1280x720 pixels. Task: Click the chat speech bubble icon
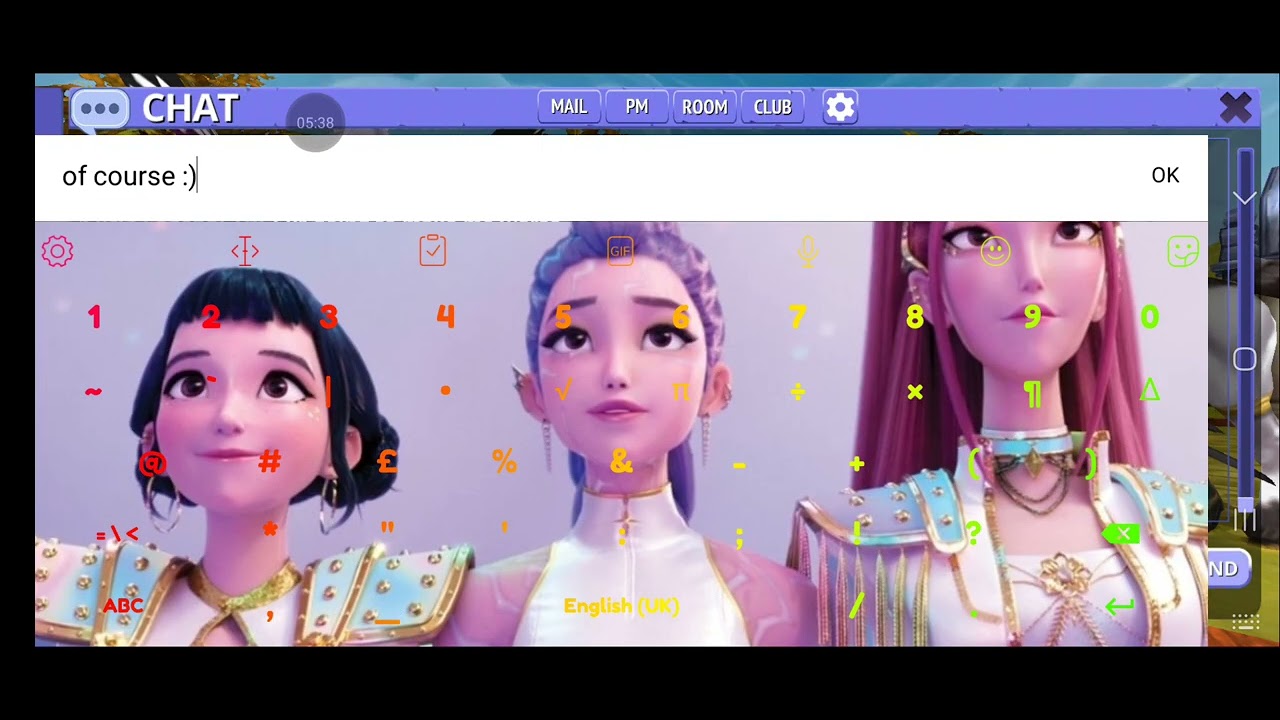tap(99, 108)
